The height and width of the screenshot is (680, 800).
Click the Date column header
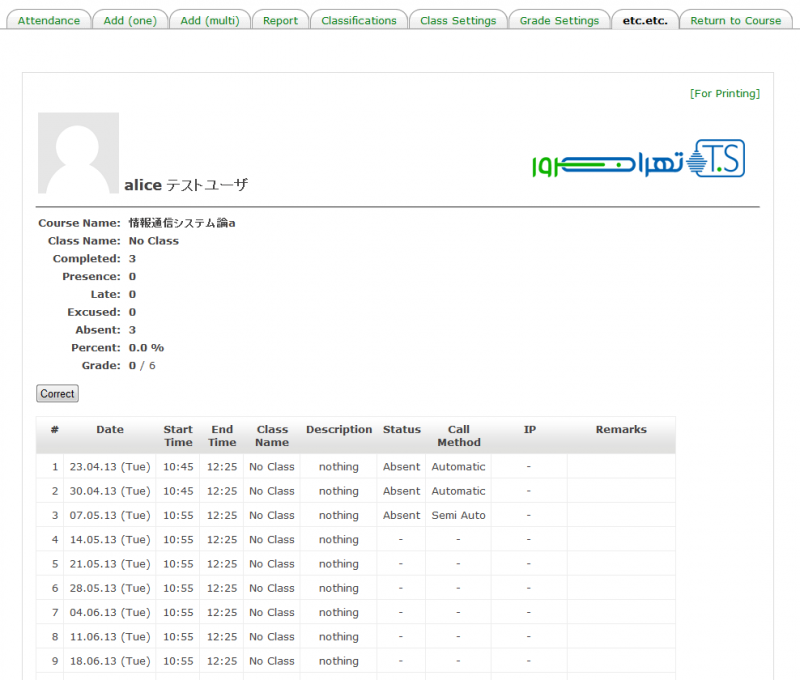(110, 430)
